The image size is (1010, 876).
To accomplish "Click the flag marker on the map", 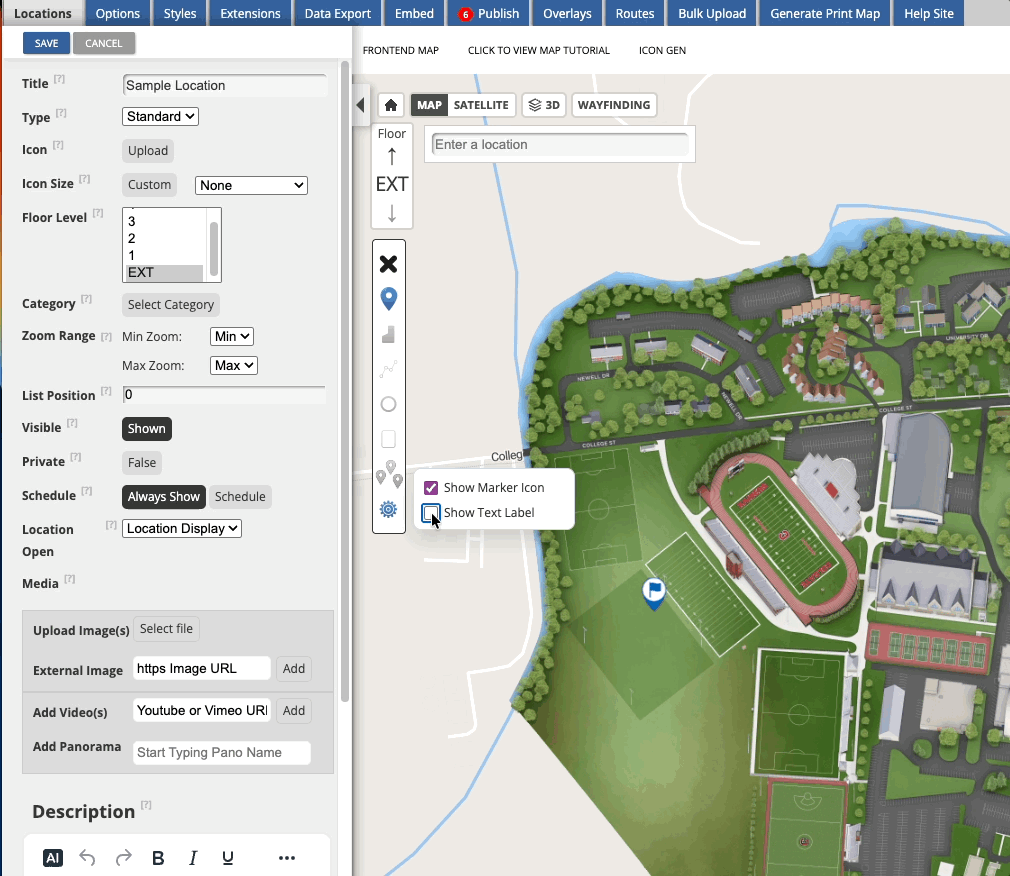I will click(653, 592).
